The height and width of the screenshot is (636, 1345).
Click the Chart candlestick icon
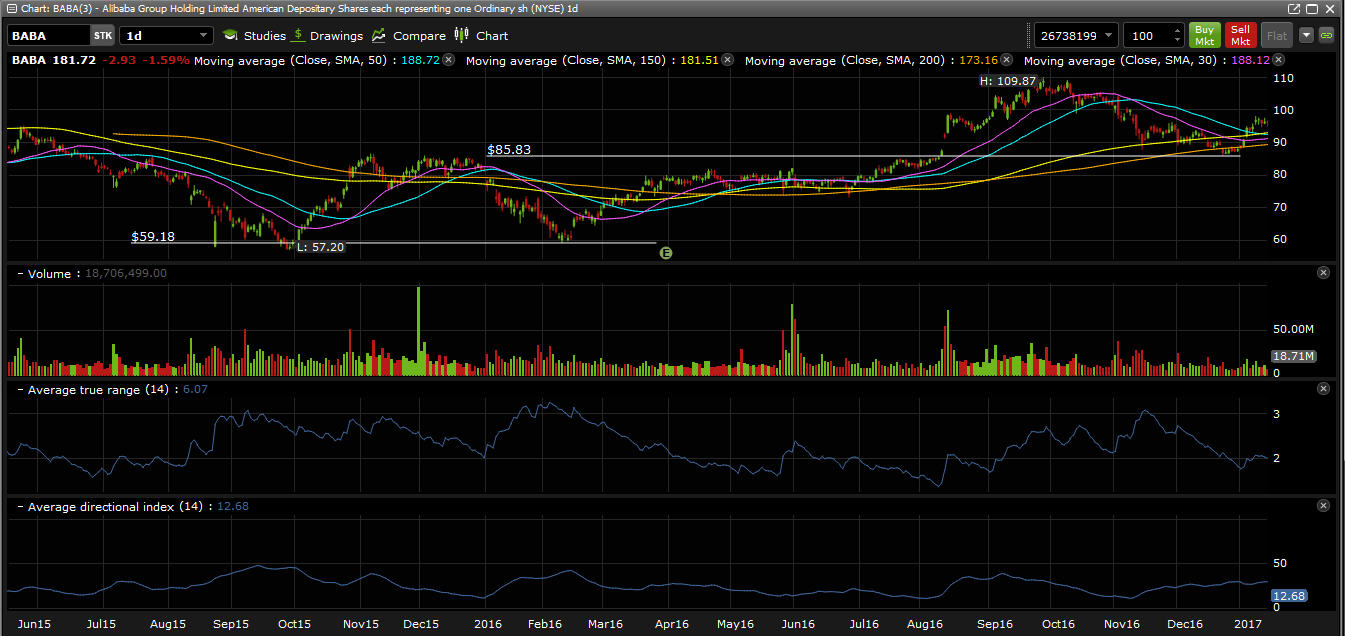tap(461, 35)
